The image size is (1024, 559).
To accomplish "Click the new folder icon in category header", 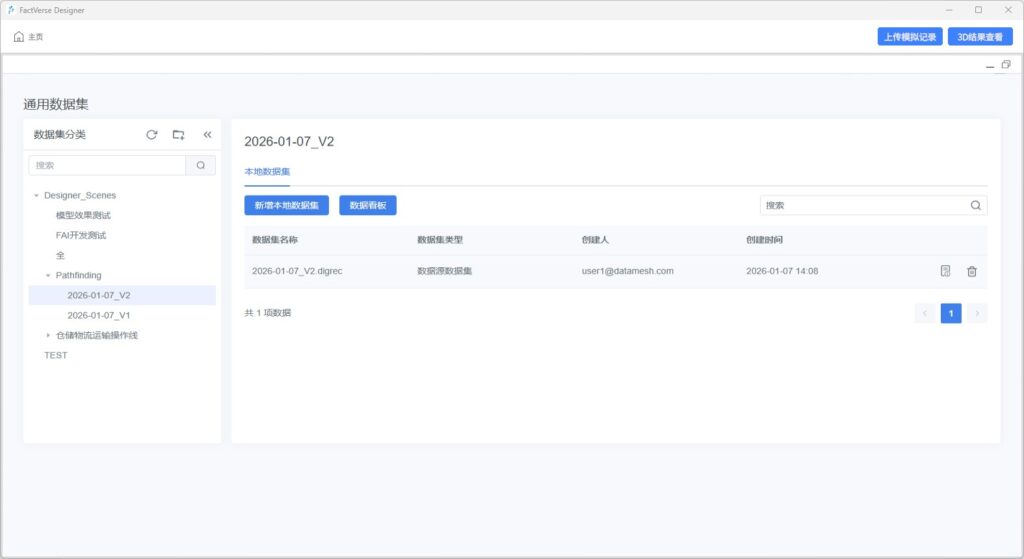I will pos(179,135).
